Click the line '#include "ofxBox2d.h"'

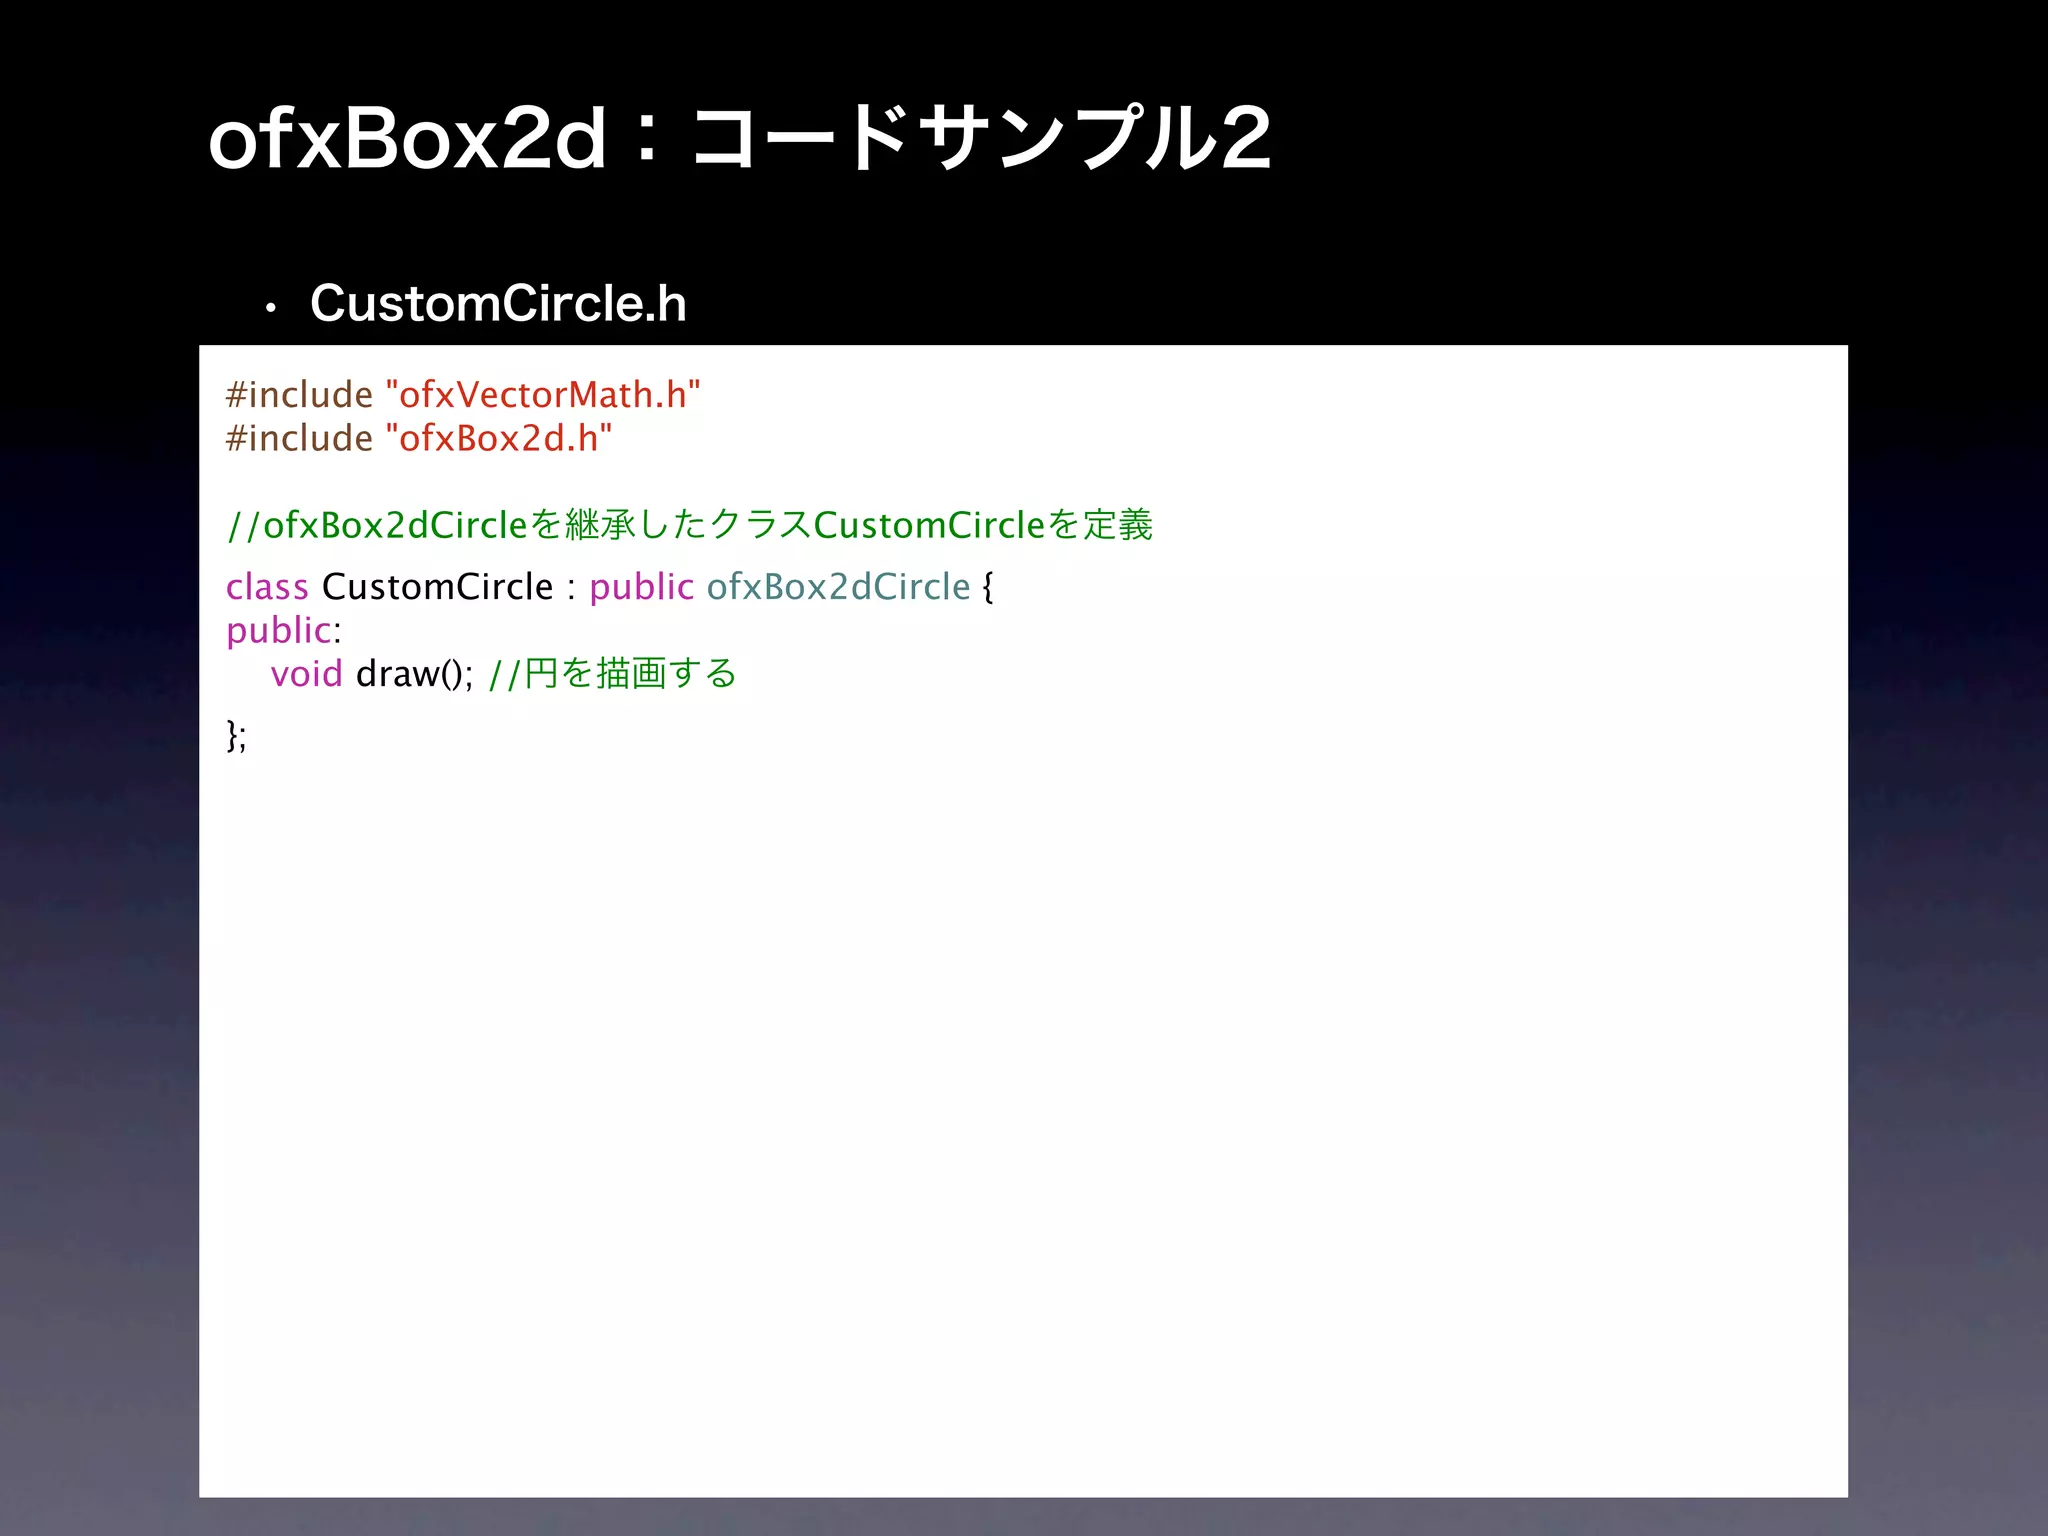pyautogui.click(x=419, y=438)
